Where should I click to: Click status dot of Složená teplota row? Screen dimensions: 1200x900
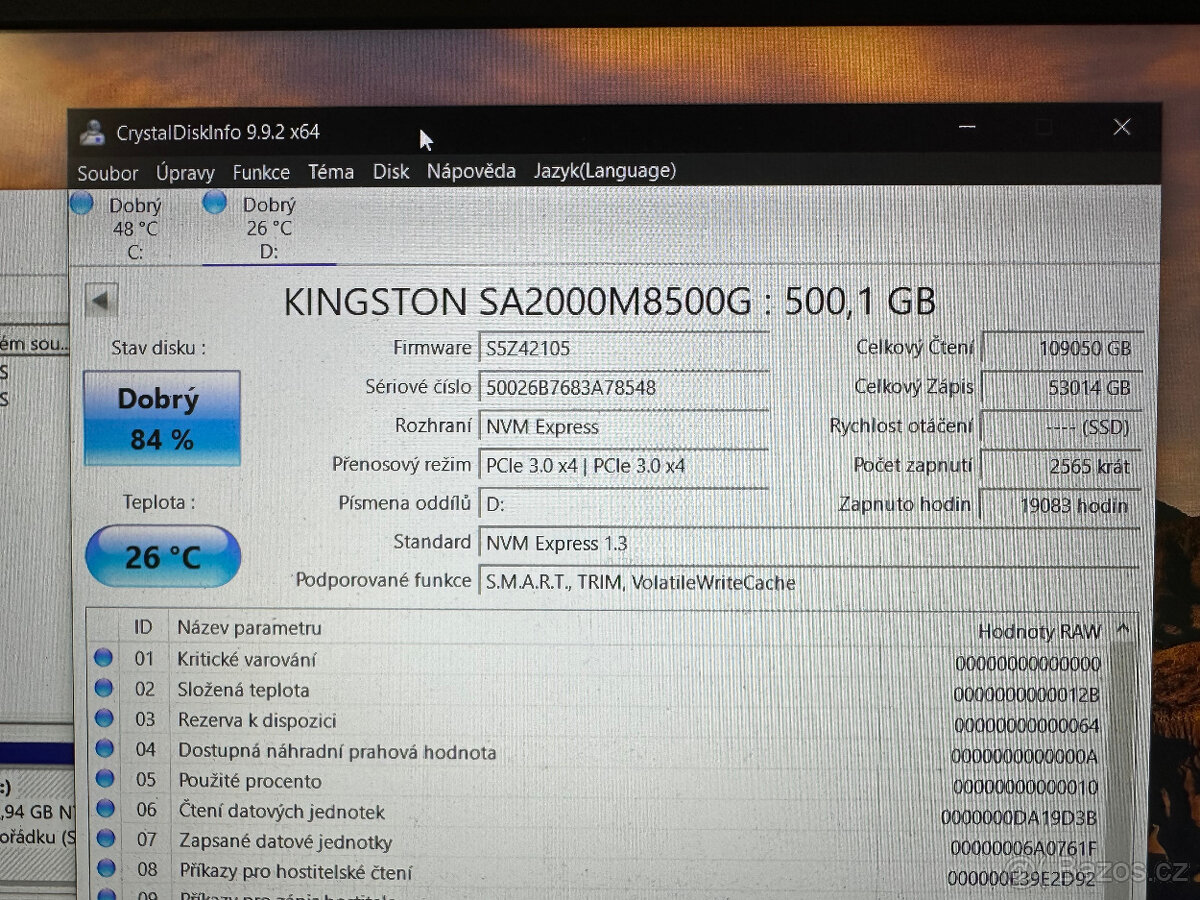click(103, 688)
